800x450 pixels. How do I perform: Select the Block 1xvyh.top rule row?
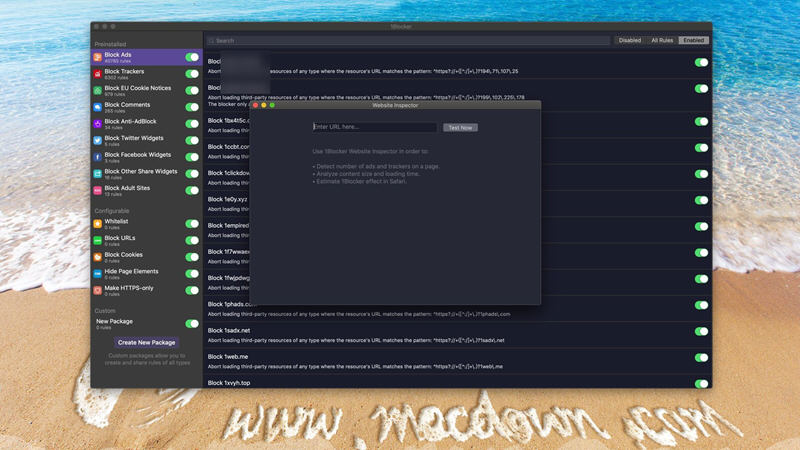(x=458, y=382)
